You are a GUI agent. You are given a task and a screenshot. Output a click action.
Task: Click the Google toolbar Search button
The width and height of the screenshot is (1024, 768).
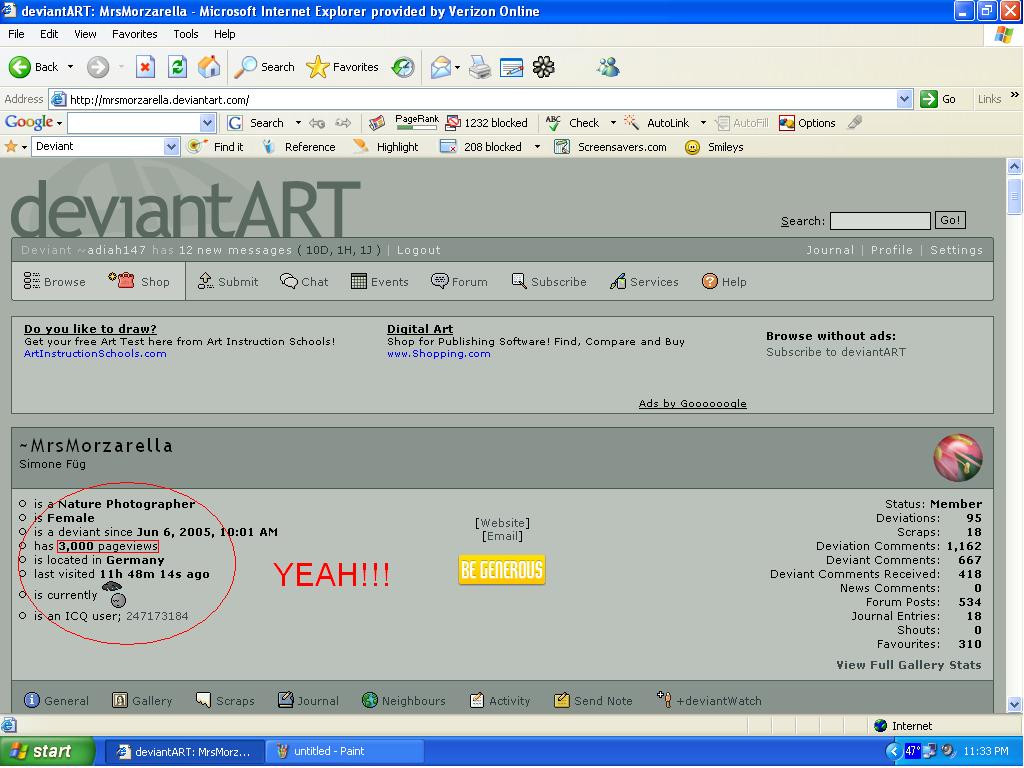click(256, 123)
